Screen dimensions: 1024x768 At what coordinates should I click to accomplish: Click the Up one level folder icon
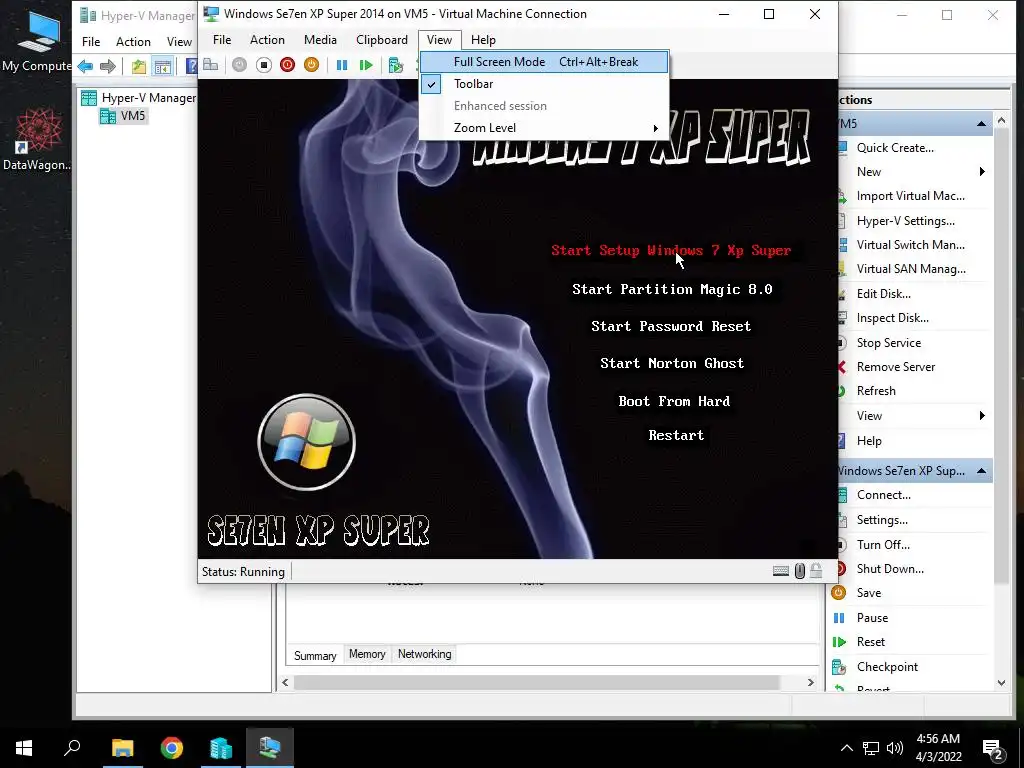[x=138, y=66]
